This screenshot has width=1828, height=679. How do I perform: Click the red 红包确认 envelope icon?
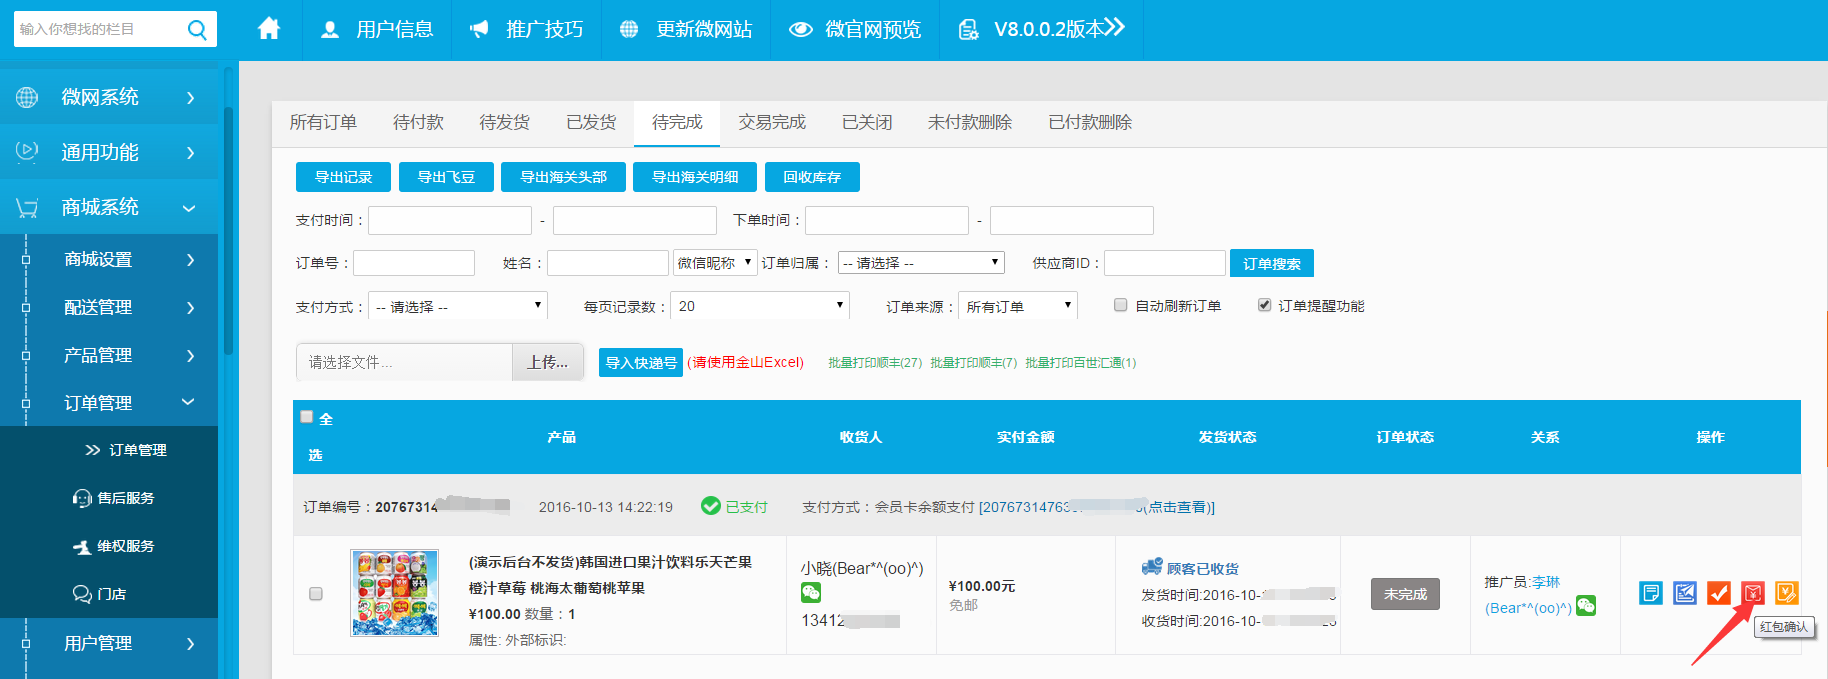click(x=1752, y=593)
